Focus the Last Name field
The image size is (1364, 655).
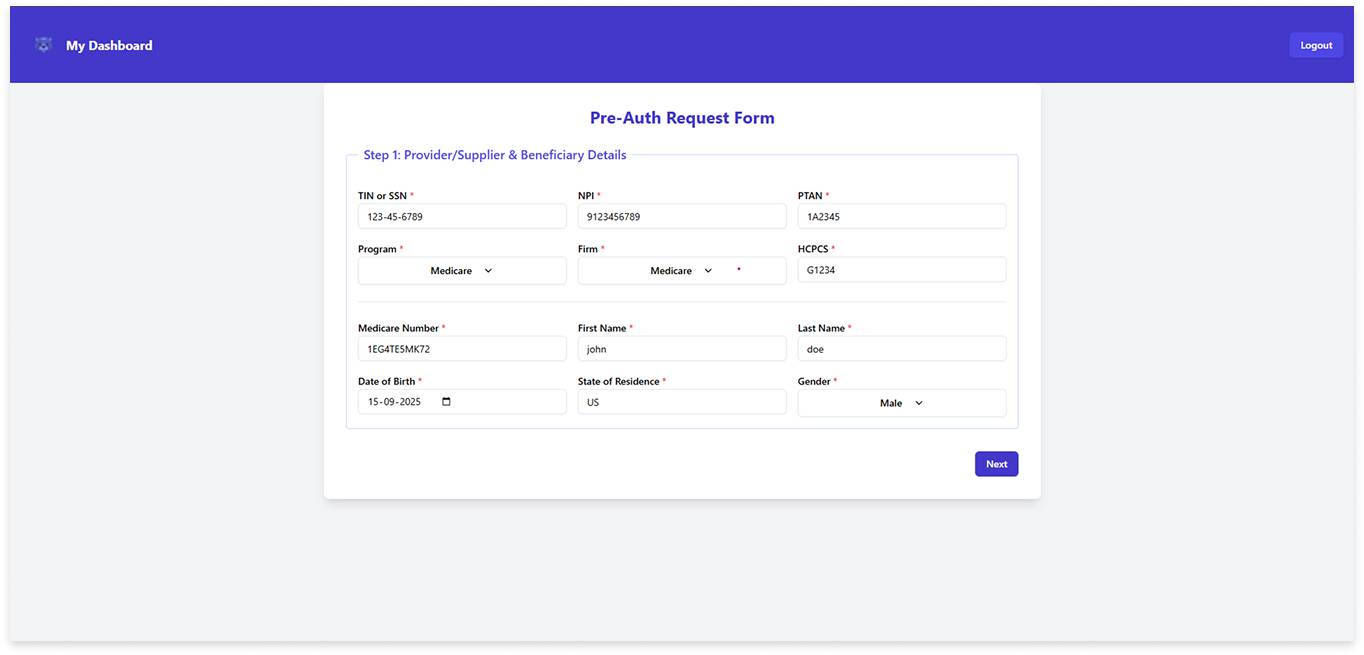point(902,349)
